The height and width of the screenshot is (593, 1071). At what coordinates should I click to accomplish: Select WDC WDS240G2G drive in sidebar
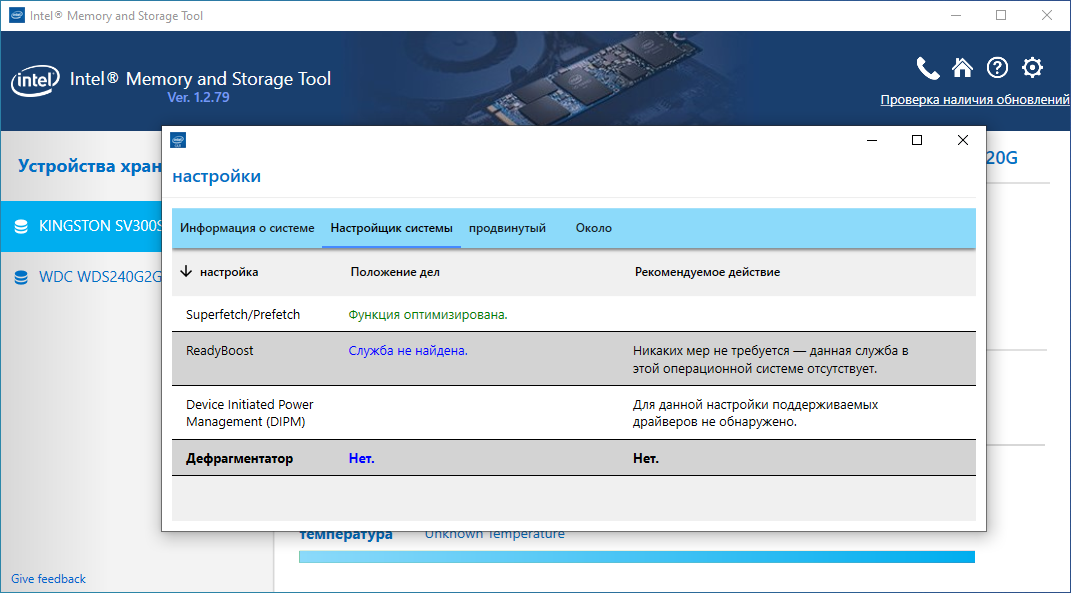81,277
